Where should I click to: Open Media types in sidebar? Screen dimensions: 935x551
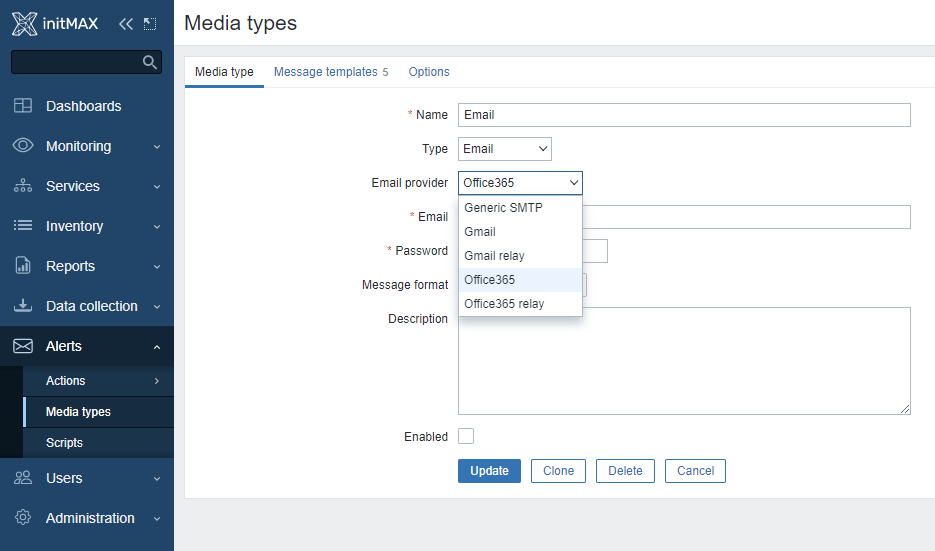click(98, 411)
